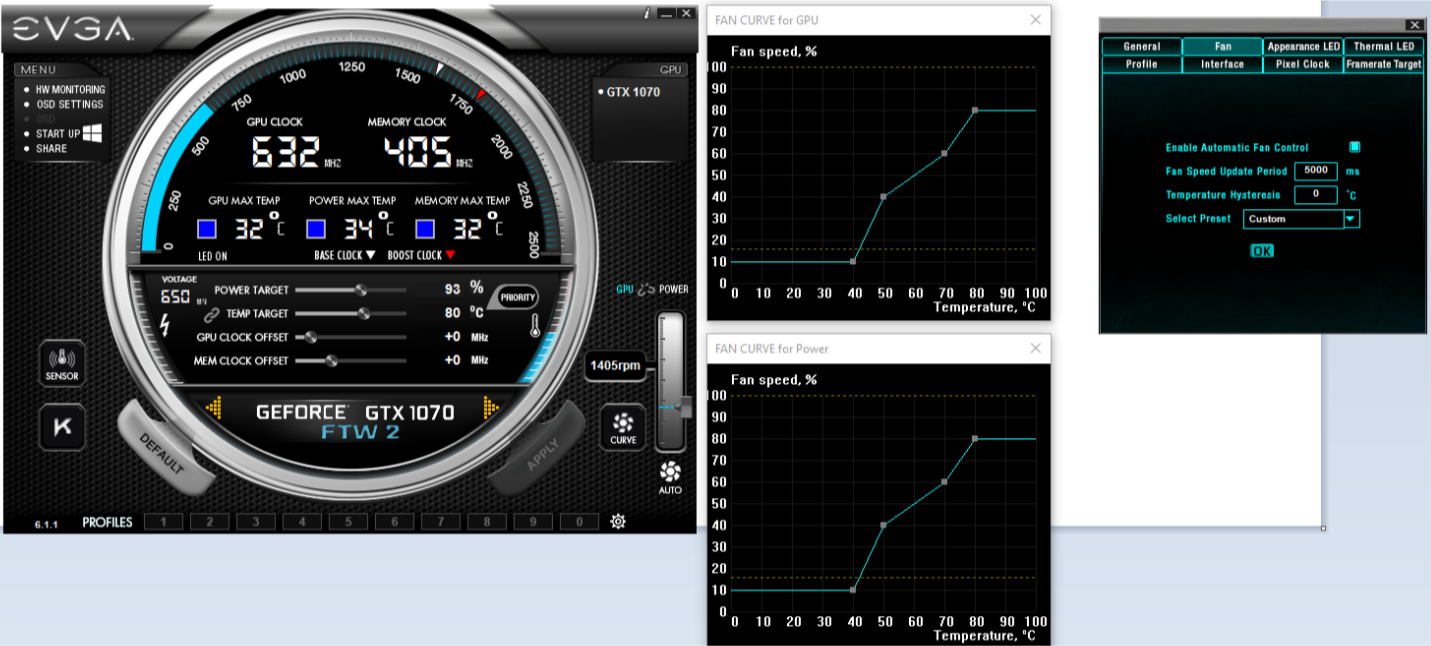Select profile slot 5

point(348,521)
